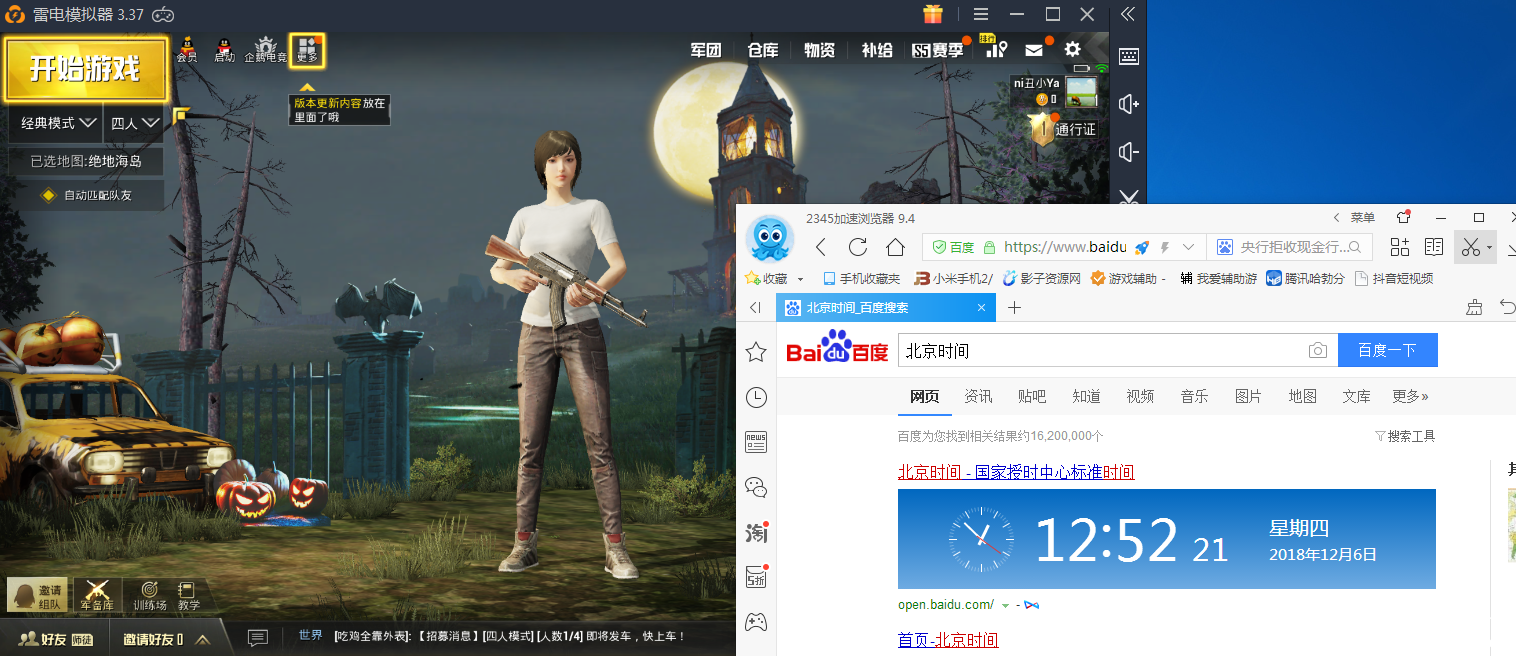Open the emulator hamburger menu

pos(981,14)
